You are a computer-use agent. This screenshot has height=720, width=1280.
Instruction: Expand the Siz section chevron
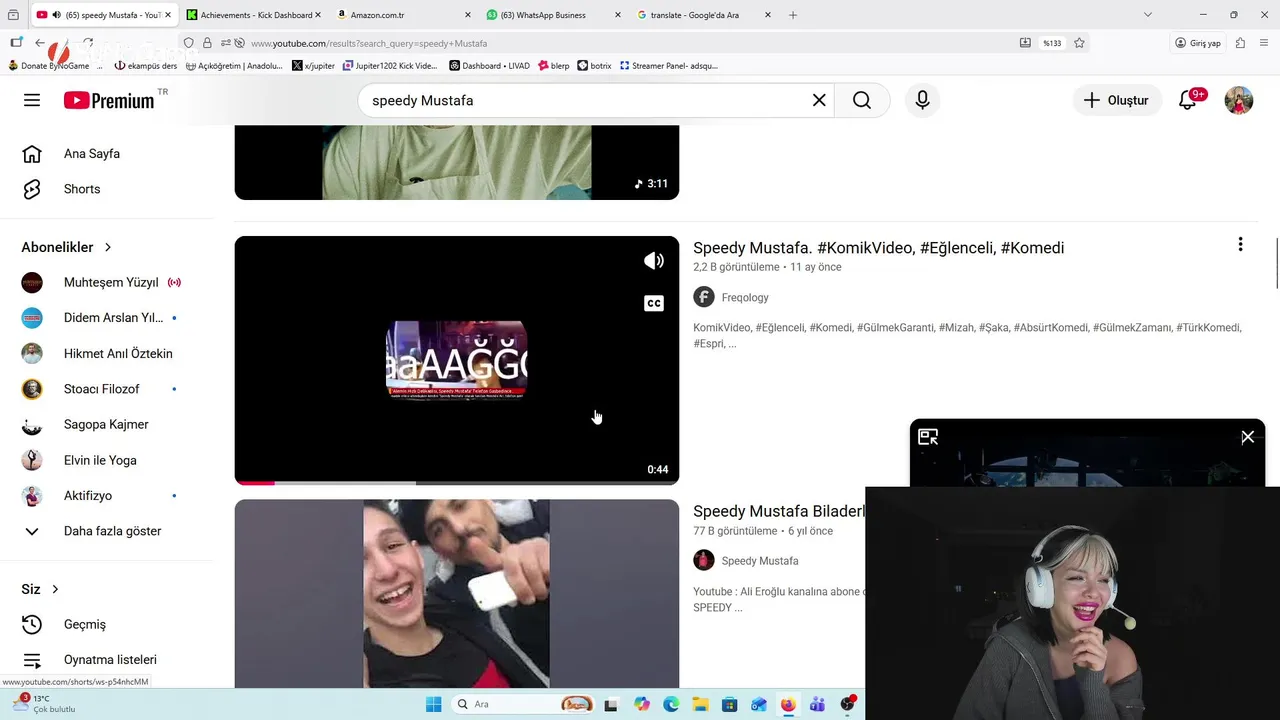[x=55, y=589]
